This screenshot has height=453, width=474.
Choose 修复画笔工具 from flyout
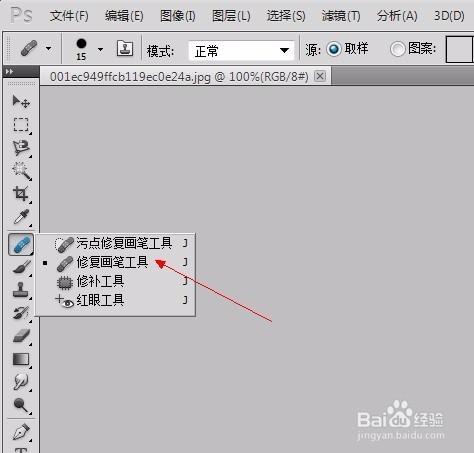click(115, 262)
